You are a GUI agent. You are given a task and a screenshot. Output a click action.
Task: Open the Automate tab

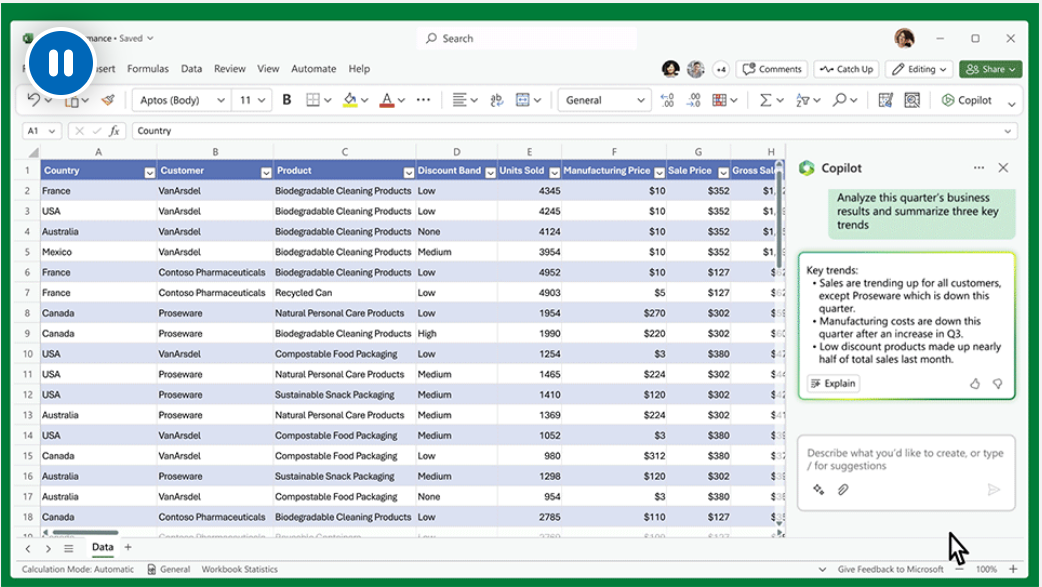pyautogui.click(x=314, y=68)
